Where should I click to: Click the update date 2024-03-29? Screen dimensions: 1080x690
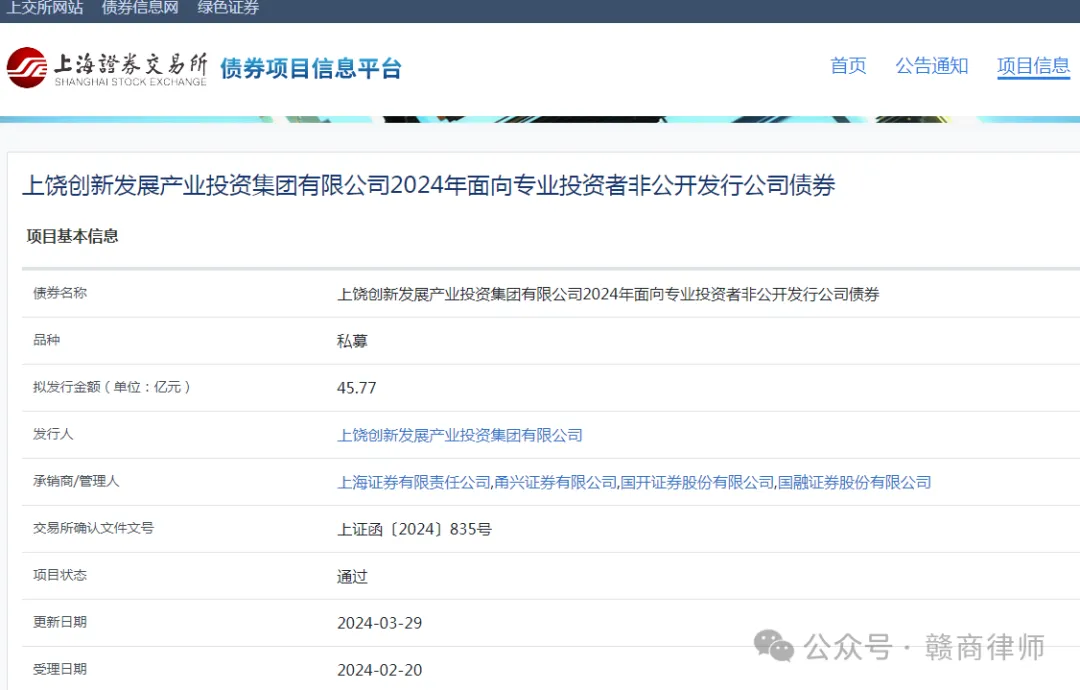(x=380, y=623)
